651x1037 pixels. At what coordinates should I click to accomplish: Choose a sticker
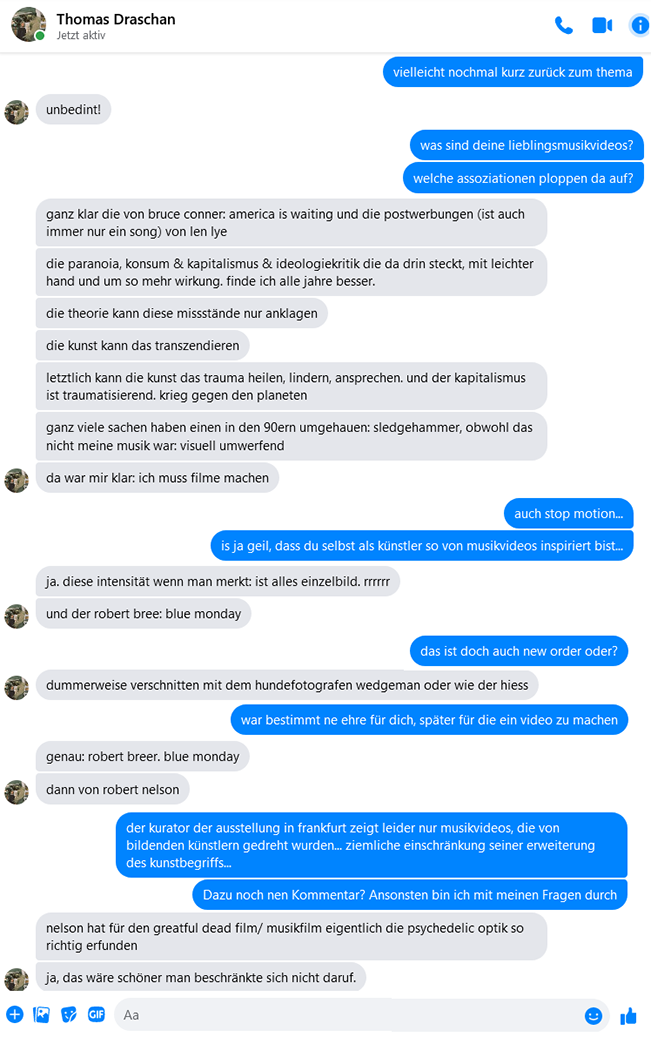69,1015
